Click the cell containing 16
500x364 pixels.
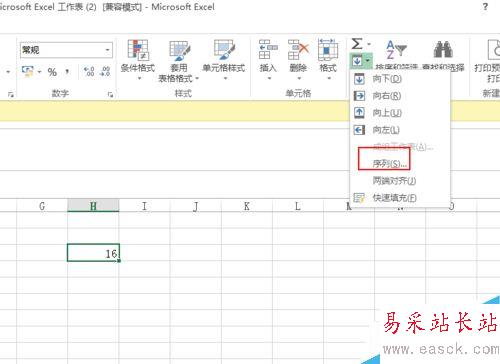click(93, 253)
